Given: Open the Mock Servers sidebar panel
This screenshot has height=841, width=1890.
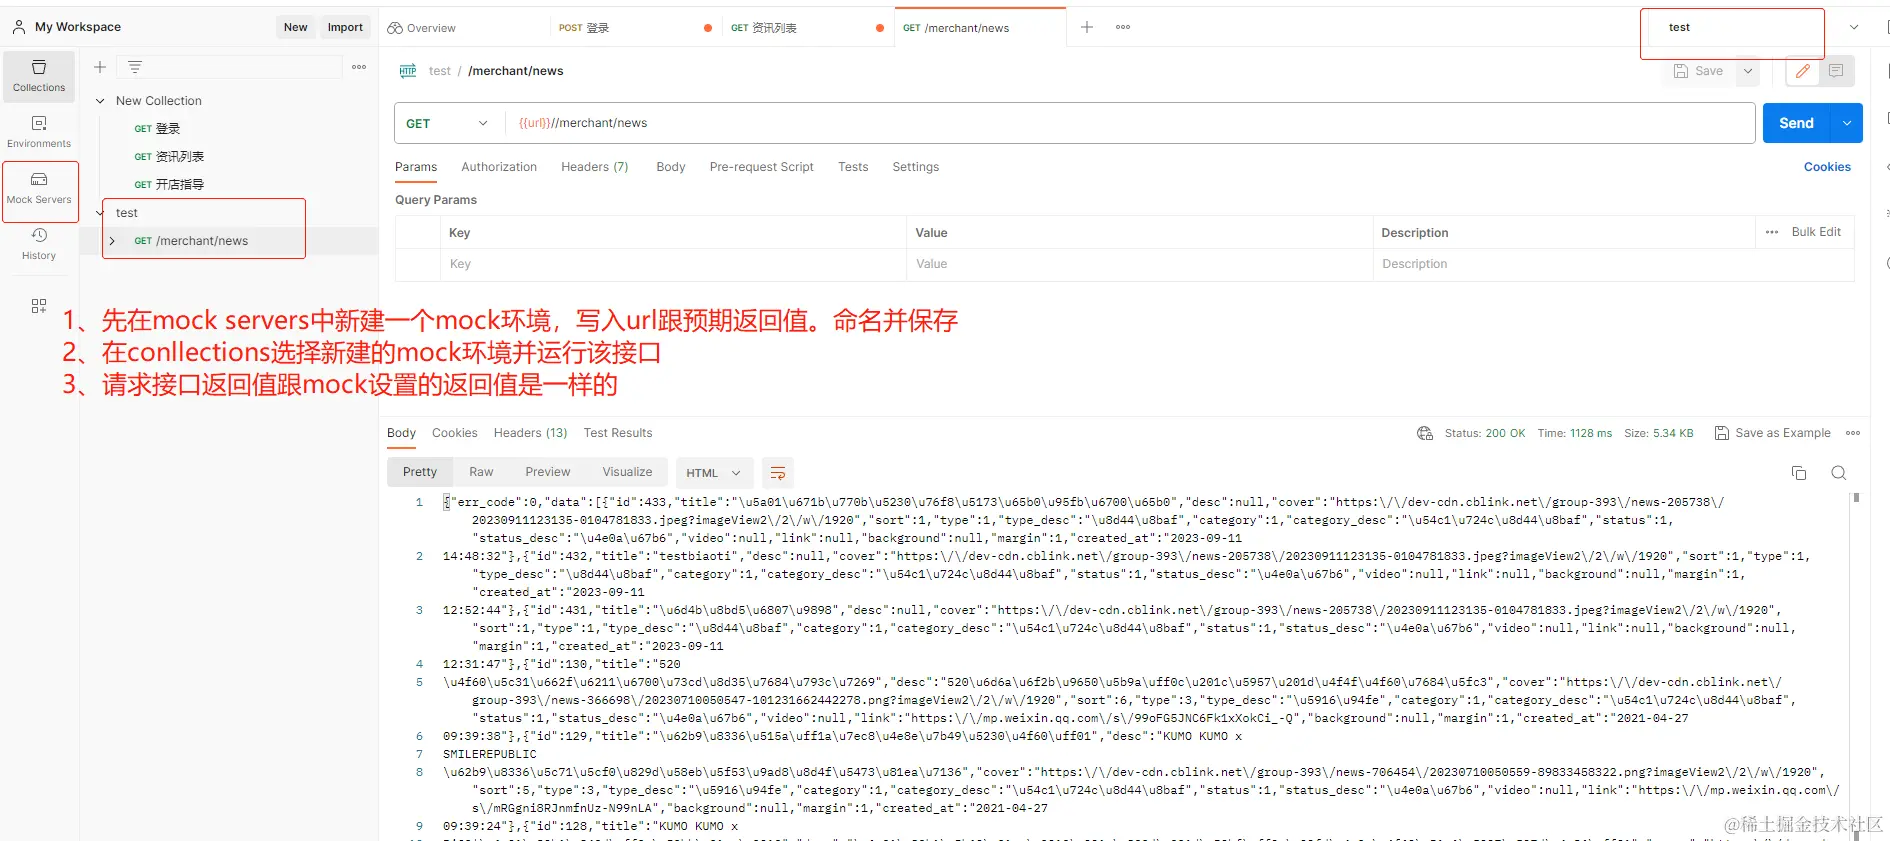Looking at the screenshot, I should click(39, 188).
